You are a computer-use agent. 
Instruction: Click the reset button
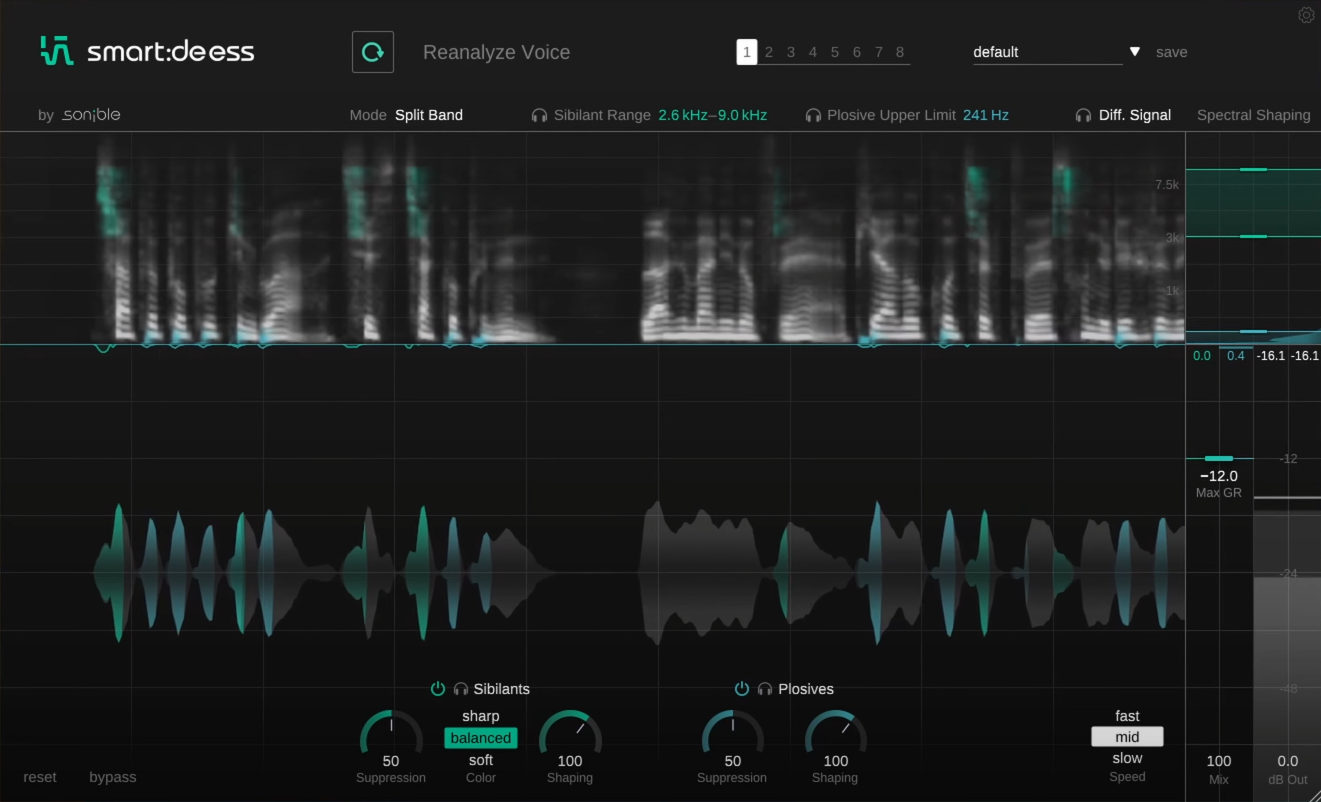tap(40, 777)
